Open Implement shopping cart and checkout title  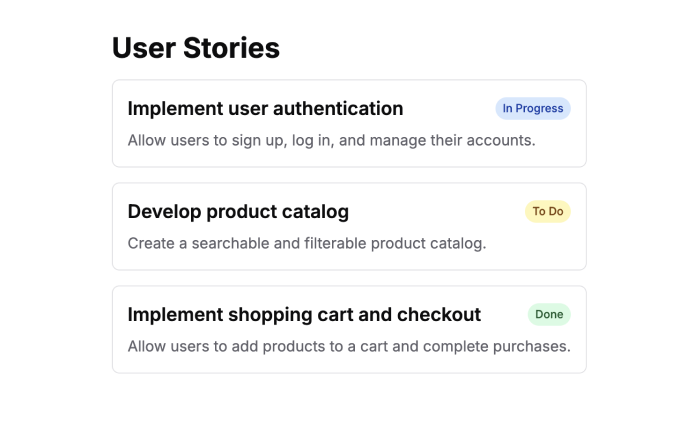pos(304,315)
